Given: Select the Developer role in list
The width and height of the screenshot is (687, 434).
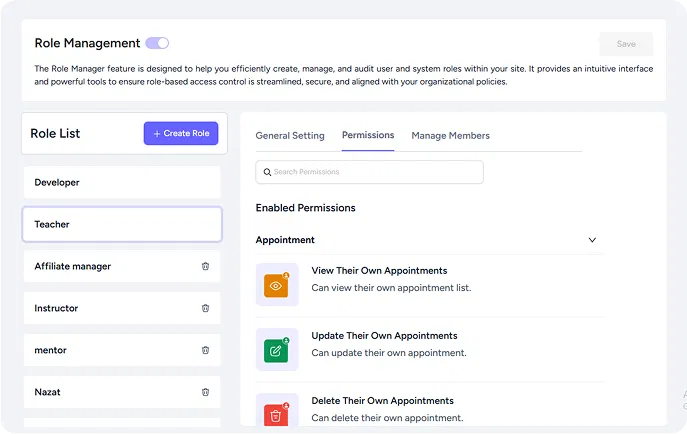Looking at the screenshot, I should (121, 182).
